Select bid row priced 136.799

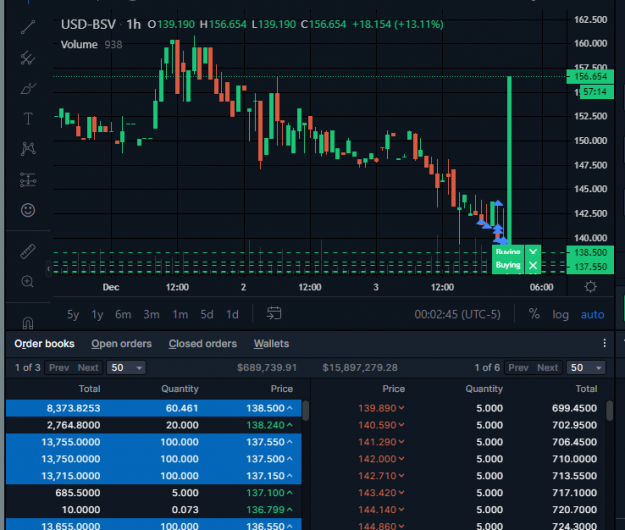(x=153, y=510)
